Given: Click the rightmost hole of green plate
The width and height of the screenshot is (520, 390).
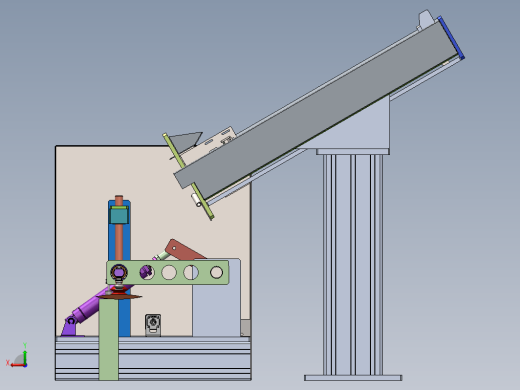Looking at the screenshot, I should click(x=216, y=272).
